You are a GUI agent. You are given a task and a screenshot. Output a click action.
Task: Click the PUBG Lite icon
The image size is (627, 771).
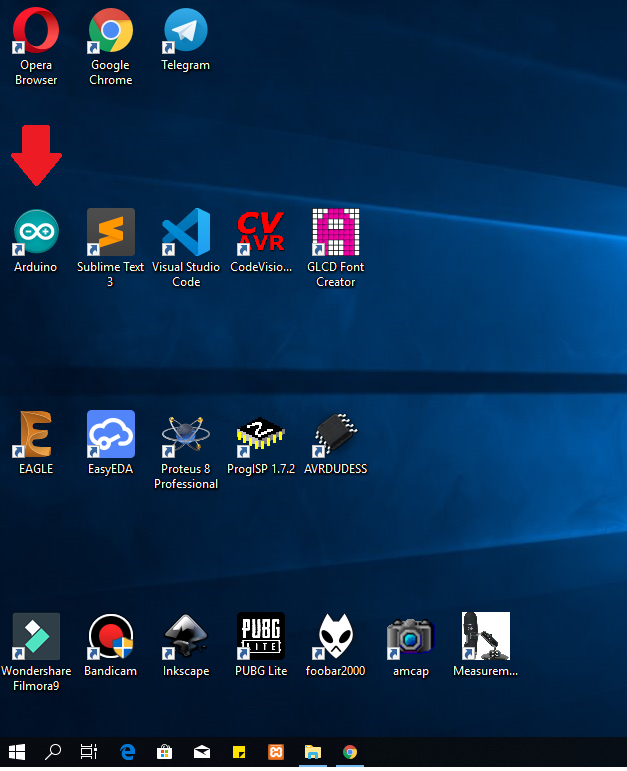(x=261, y=636)
